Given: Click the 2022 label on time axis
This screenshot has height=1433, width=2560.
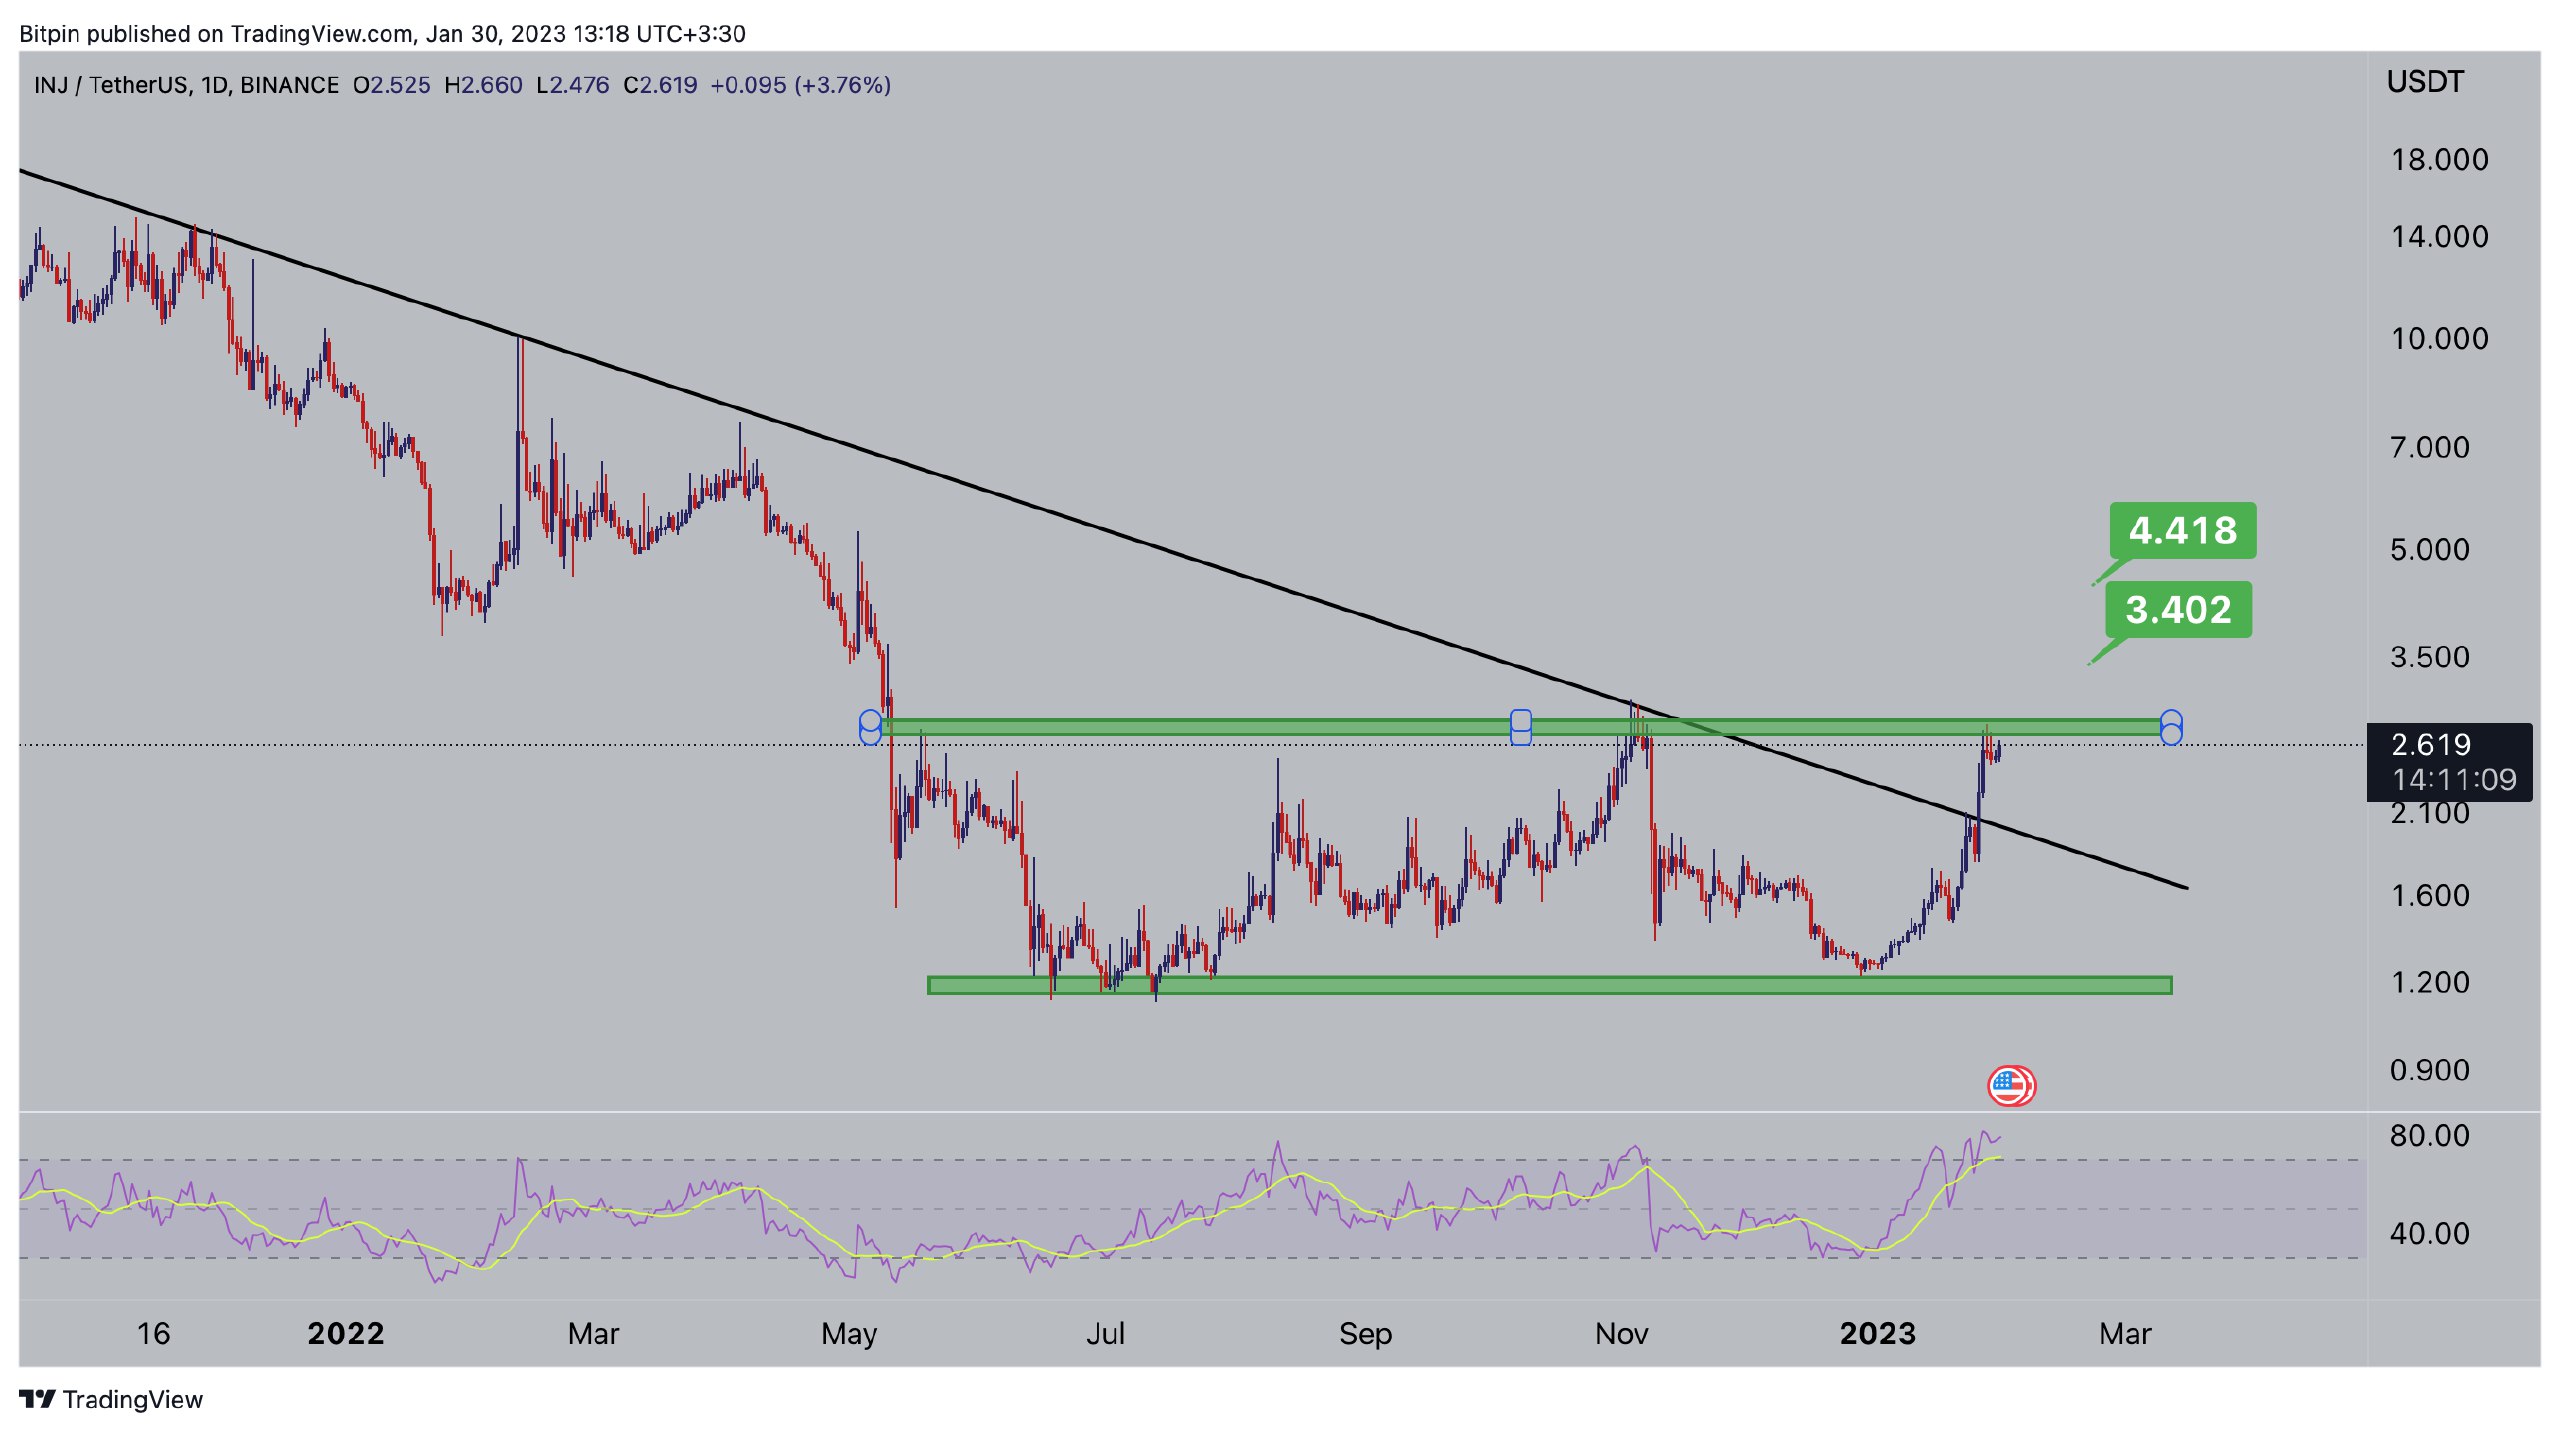Looking at the screenshot, I should [x=345, y=1333].
